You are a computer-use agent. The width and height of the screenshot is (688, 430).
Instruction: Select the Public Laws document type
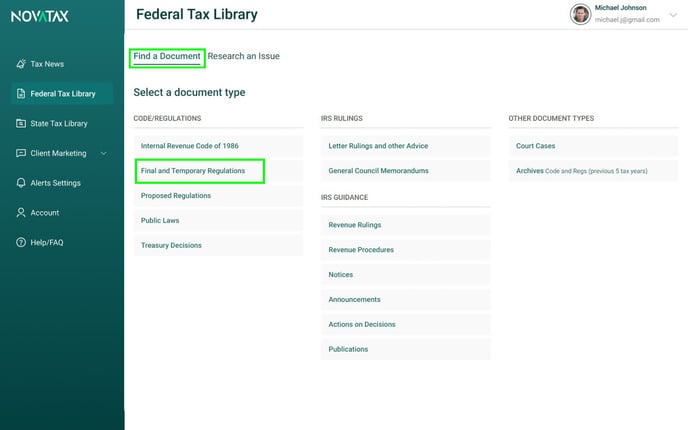click(x=219, y=220)
